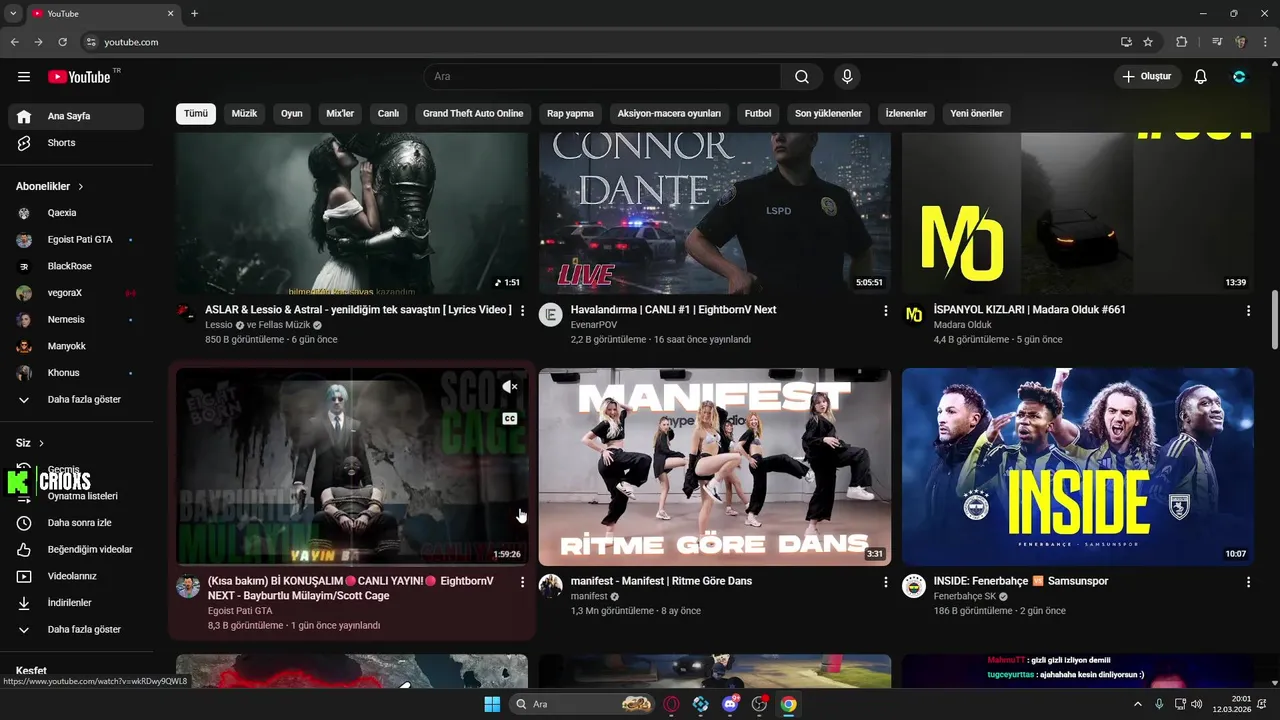
Task: Open Shorts from the sidebar
Action: tap(76, 143)
